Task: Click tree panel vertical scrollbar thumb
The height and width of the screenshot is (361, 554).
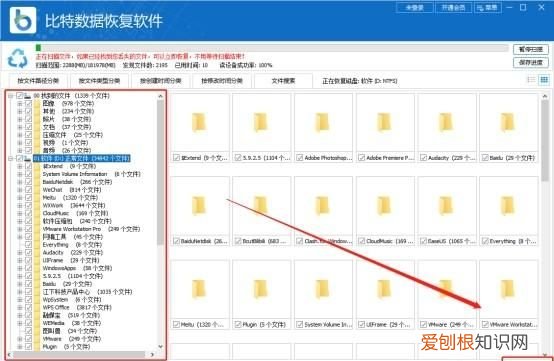Action: click(x=160, y=172)
